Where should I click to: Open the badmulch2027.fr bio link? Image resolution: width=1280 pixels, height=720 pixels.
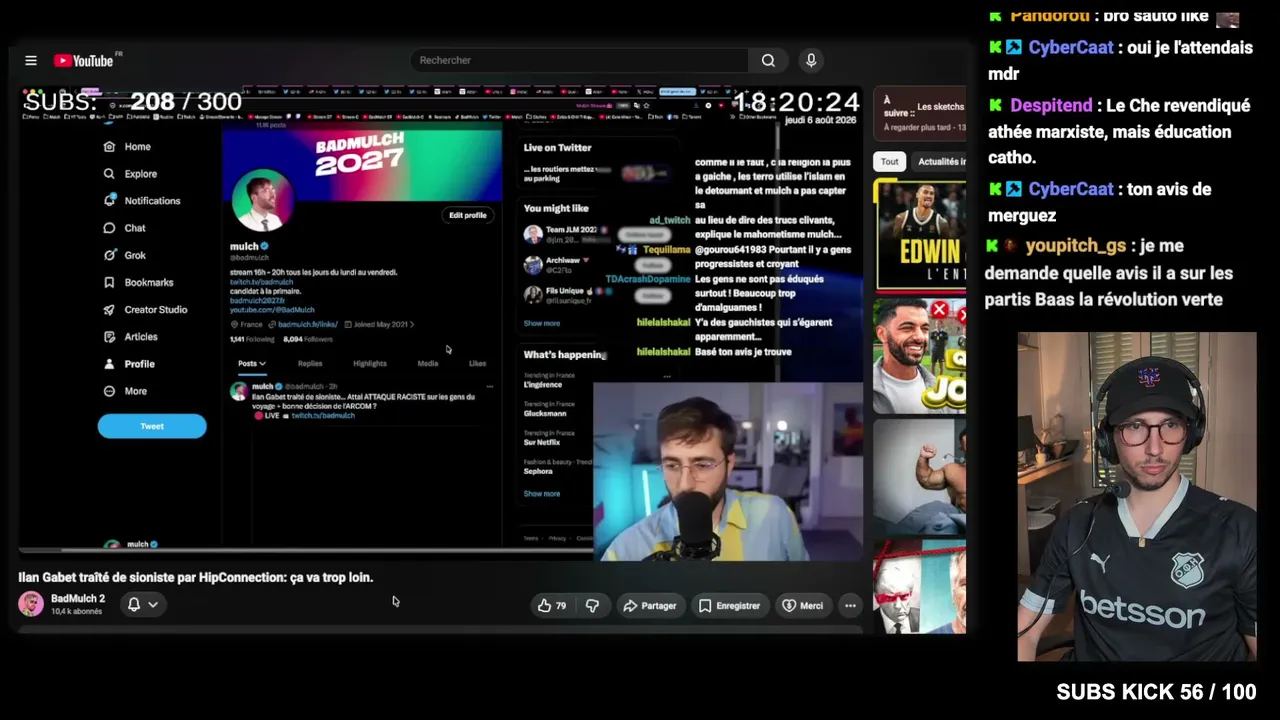[x=257, y=300]
